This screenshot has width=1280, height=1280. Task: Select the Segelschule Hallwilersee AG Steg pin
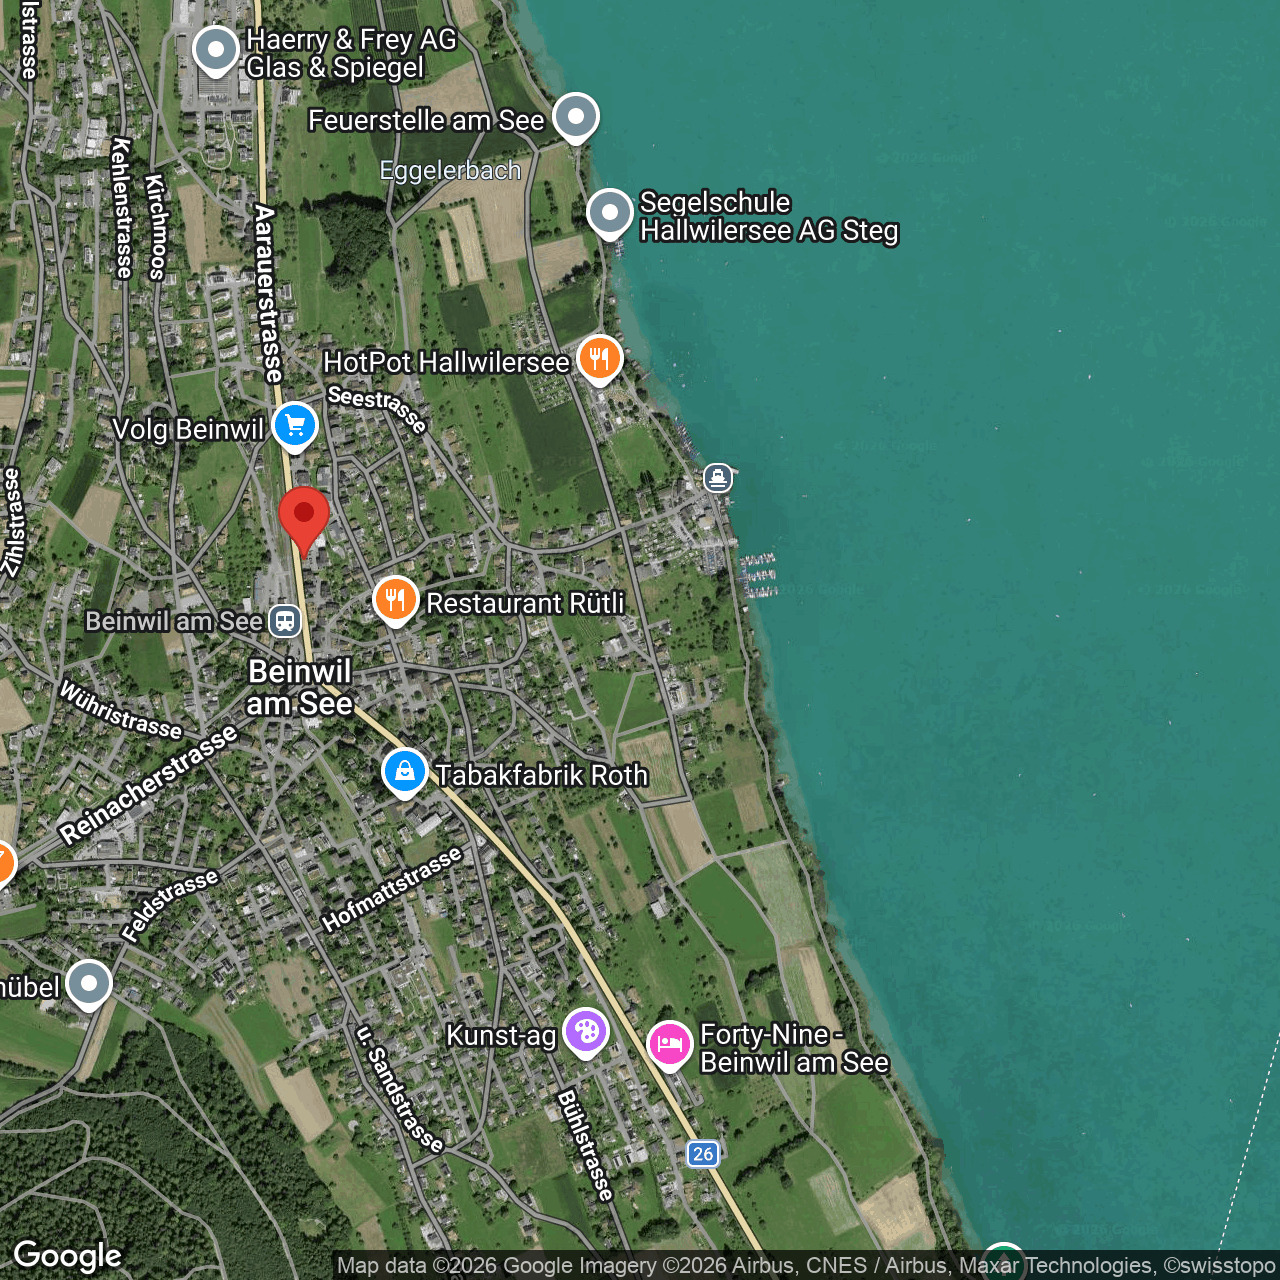pyautogui.click(x=609, y=212)
